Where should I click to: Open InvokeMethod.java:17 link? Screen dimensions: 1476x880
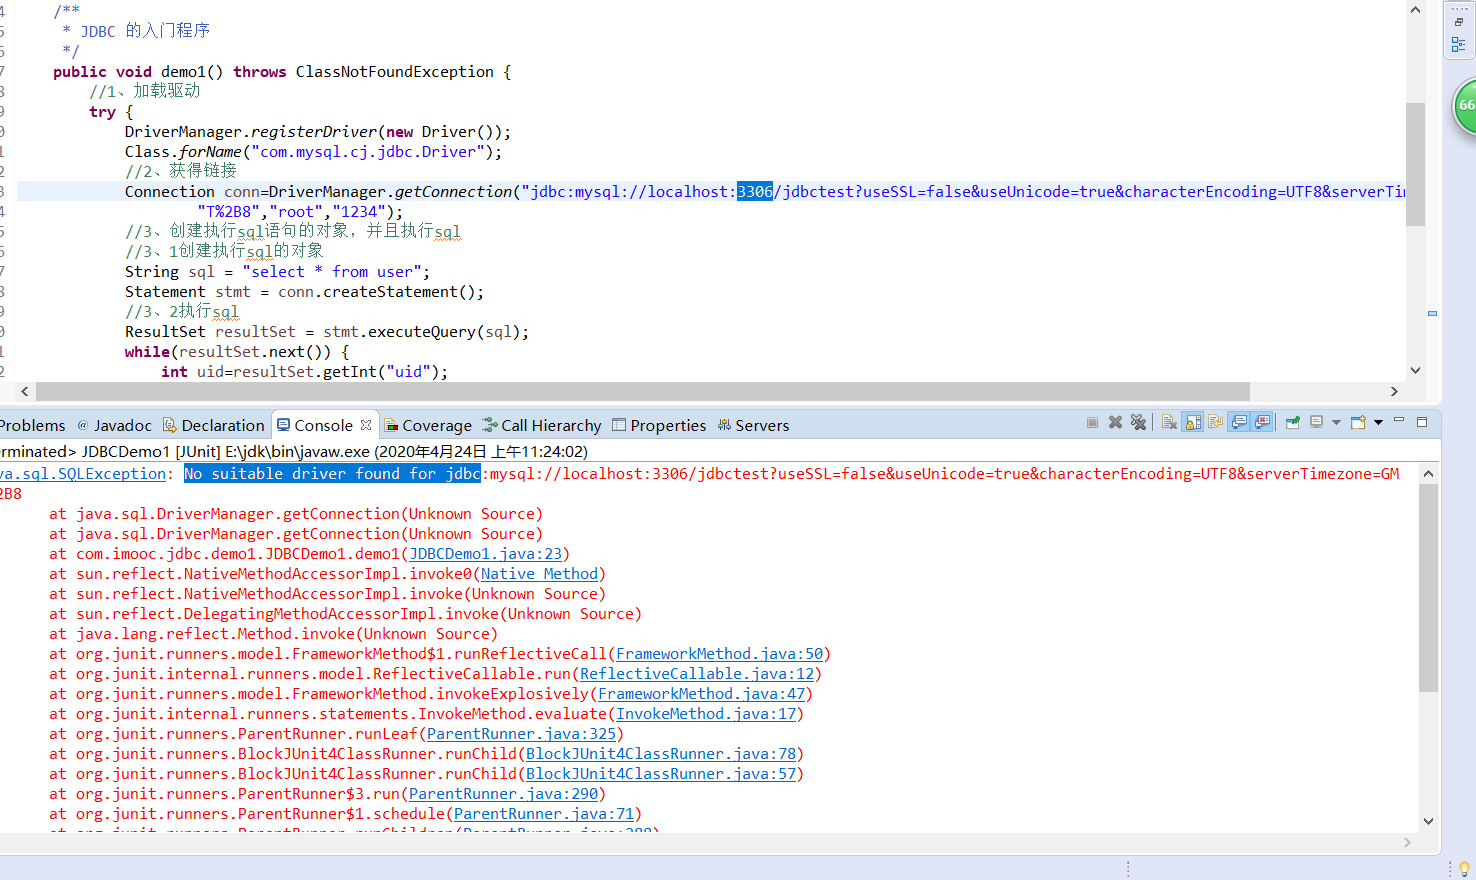[x=706, y=714]
